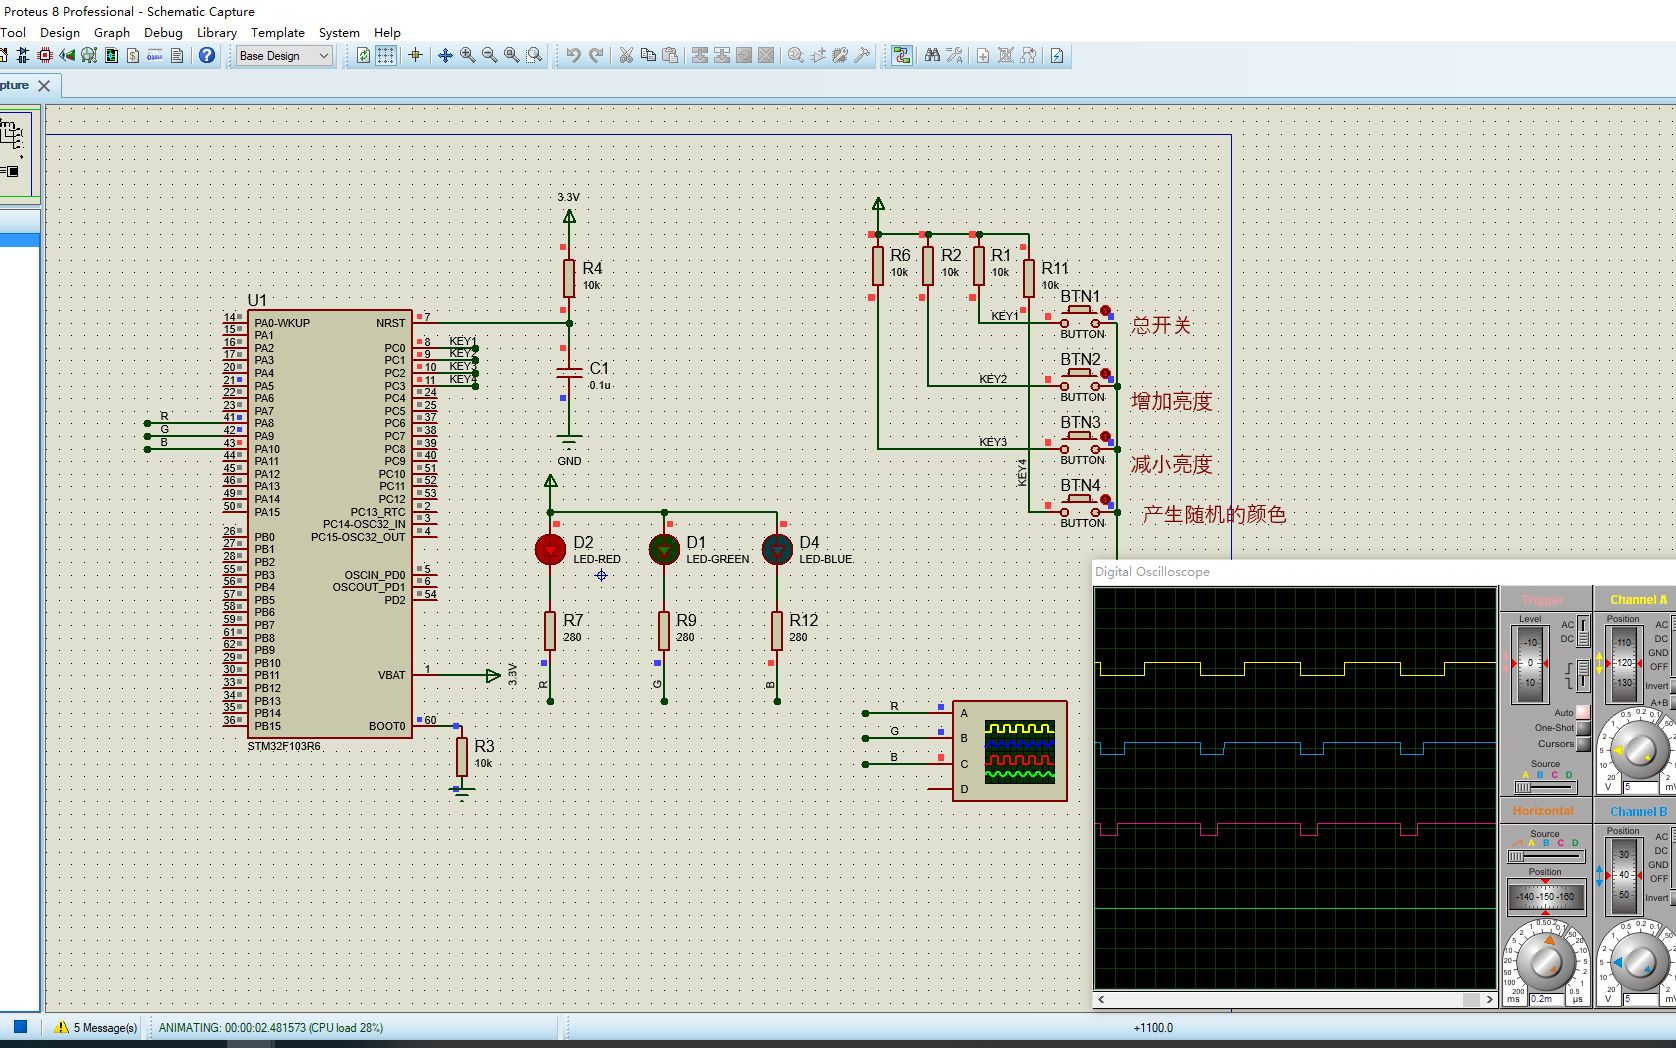Click the Cut scissors icon
The width and height of the screenshot is (1676, 1048).
[x=626, y=56]
